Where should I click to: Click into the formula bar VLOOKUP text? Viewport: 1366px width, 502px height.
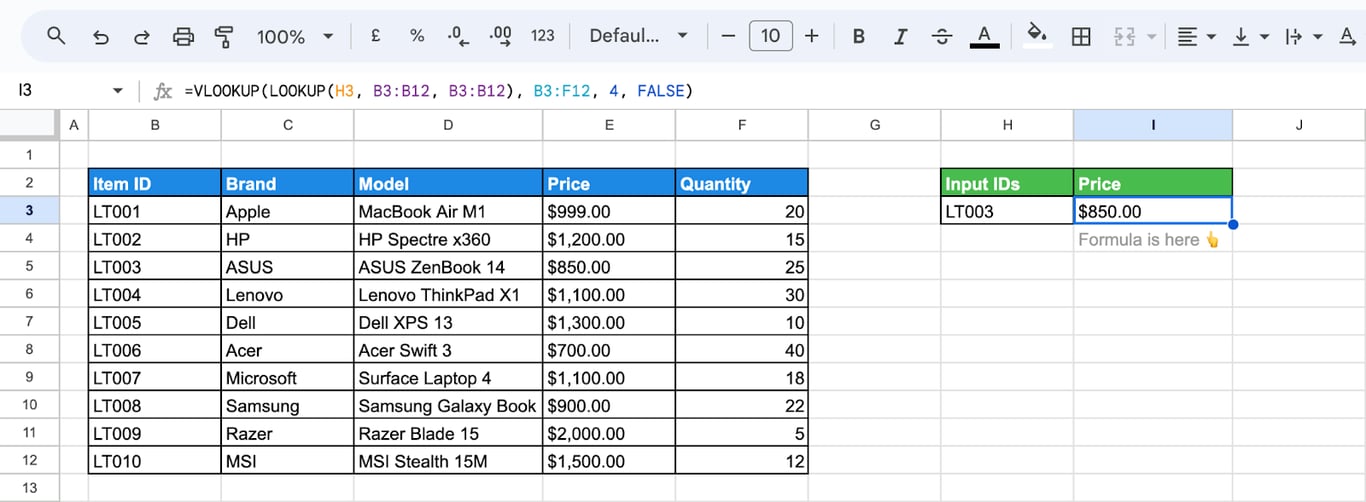[x=439, y=91]
